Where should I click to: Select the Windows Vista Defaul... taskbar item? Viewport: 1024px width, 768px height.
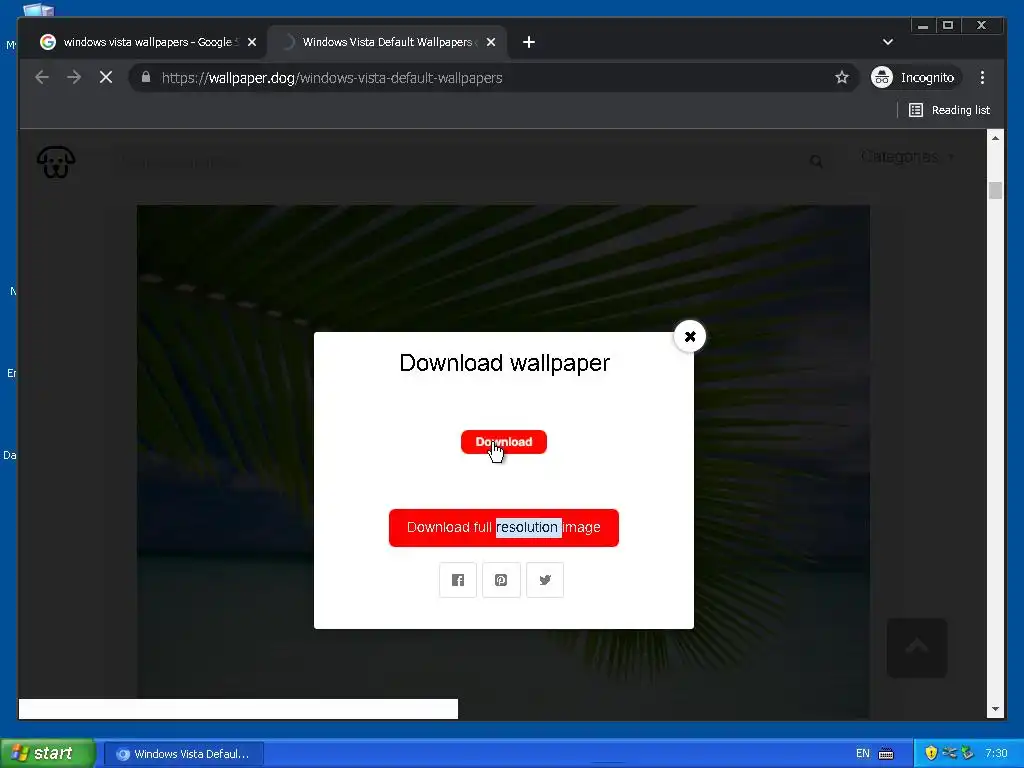tap(184, 754)
